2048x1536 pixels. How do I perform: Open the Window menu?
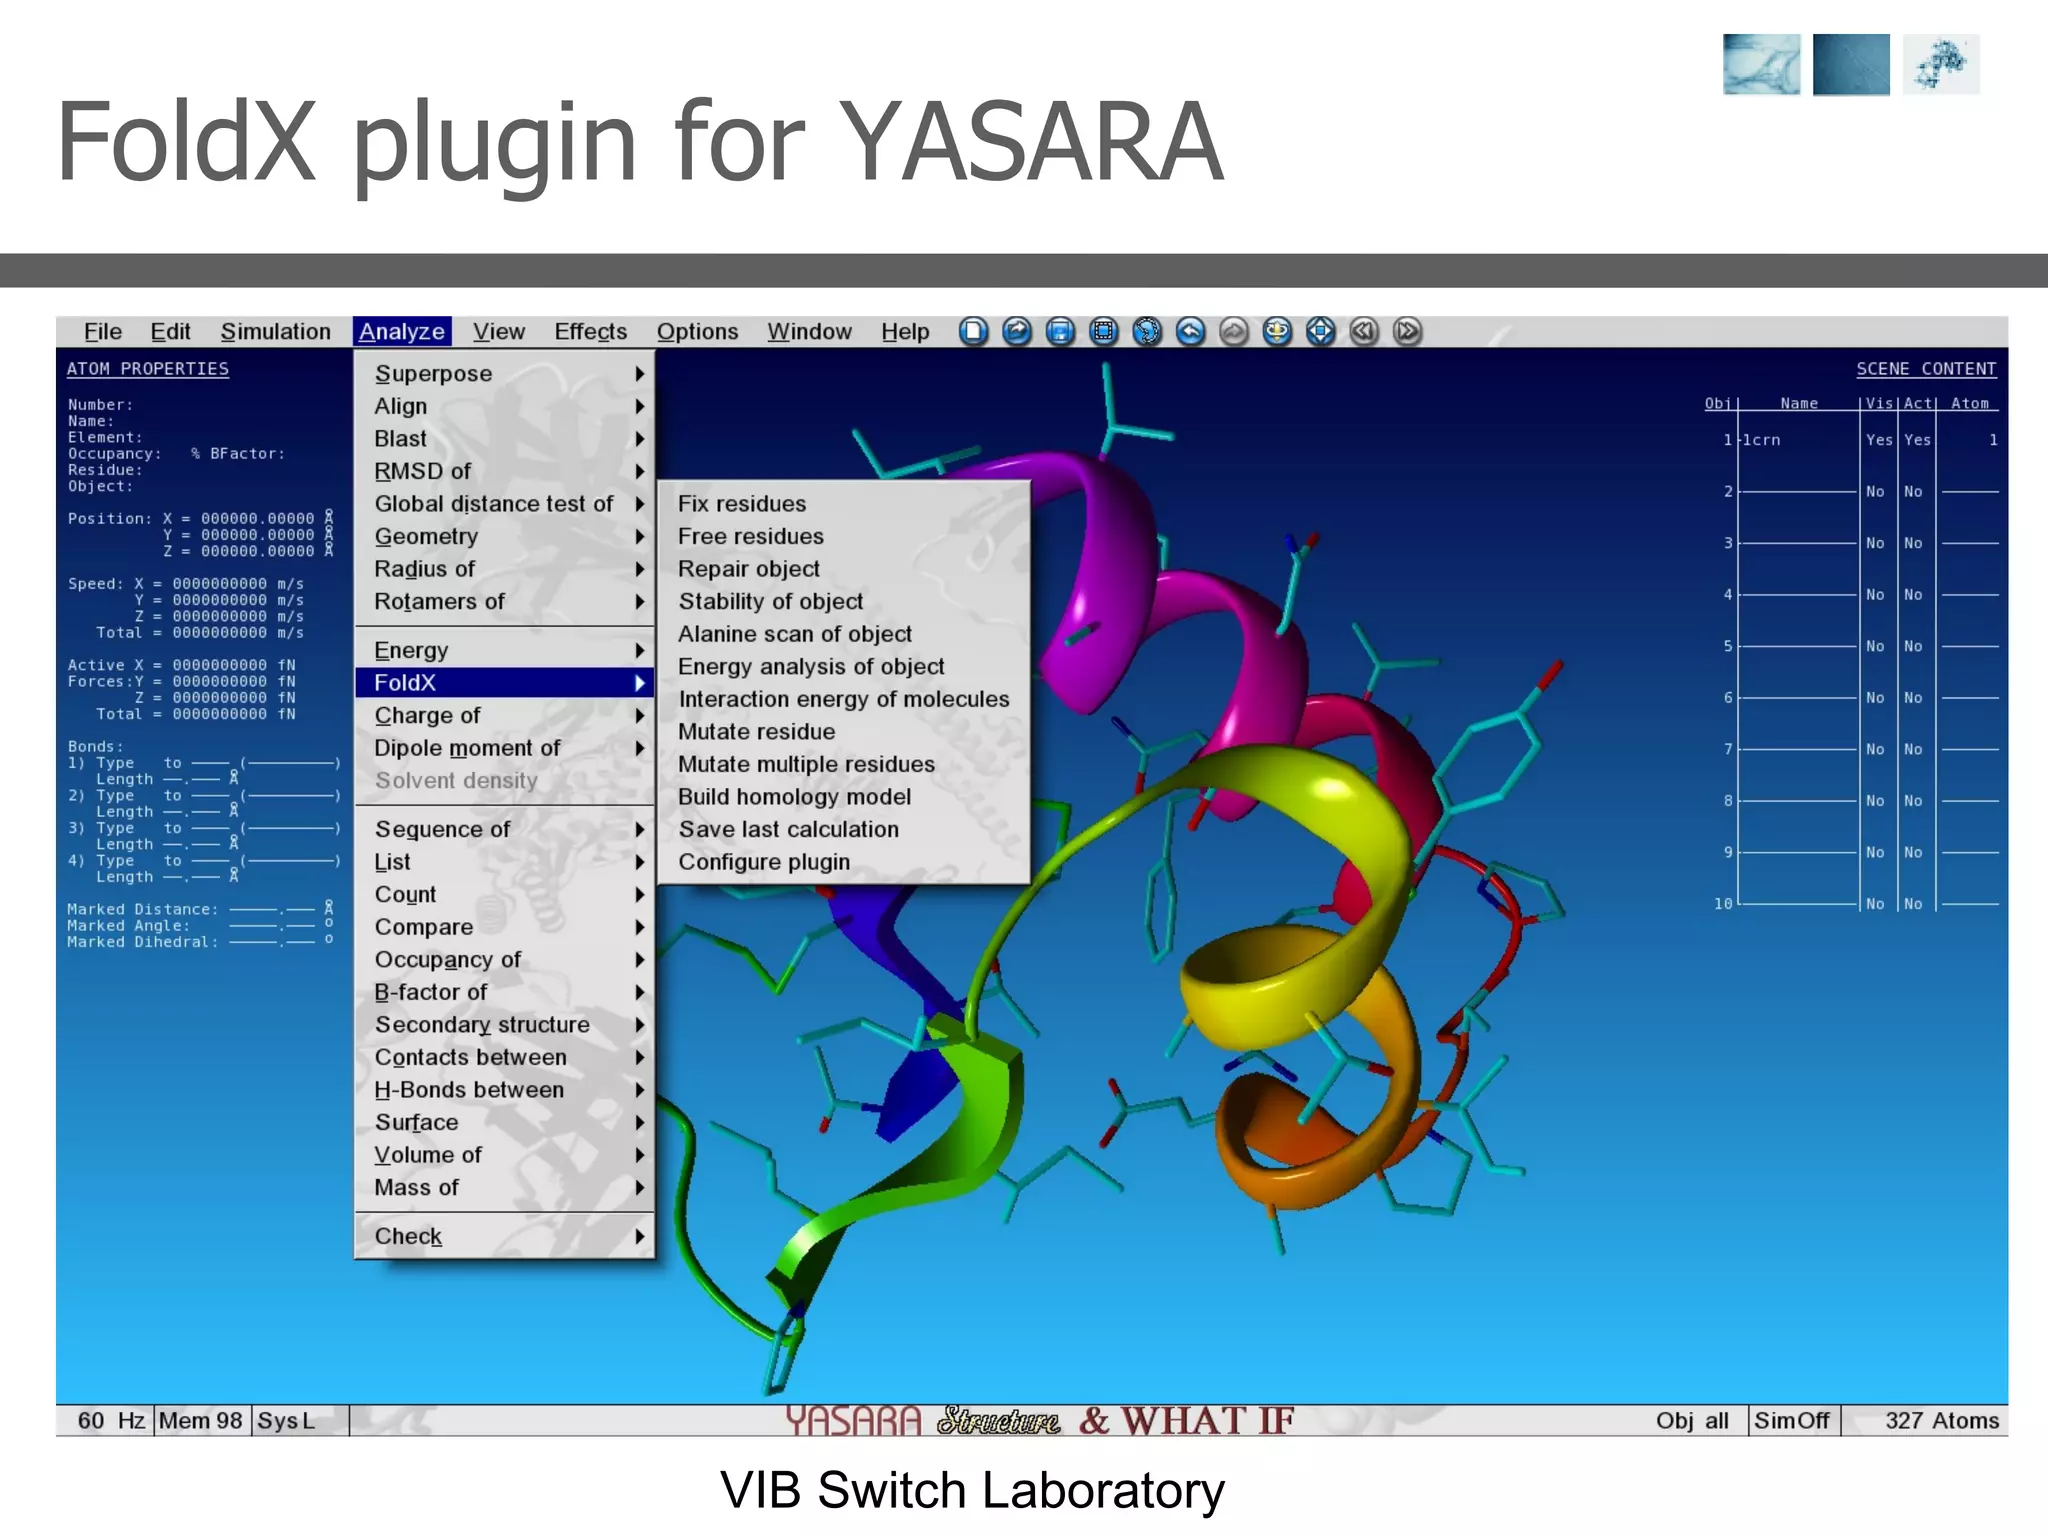click(809, 331)
